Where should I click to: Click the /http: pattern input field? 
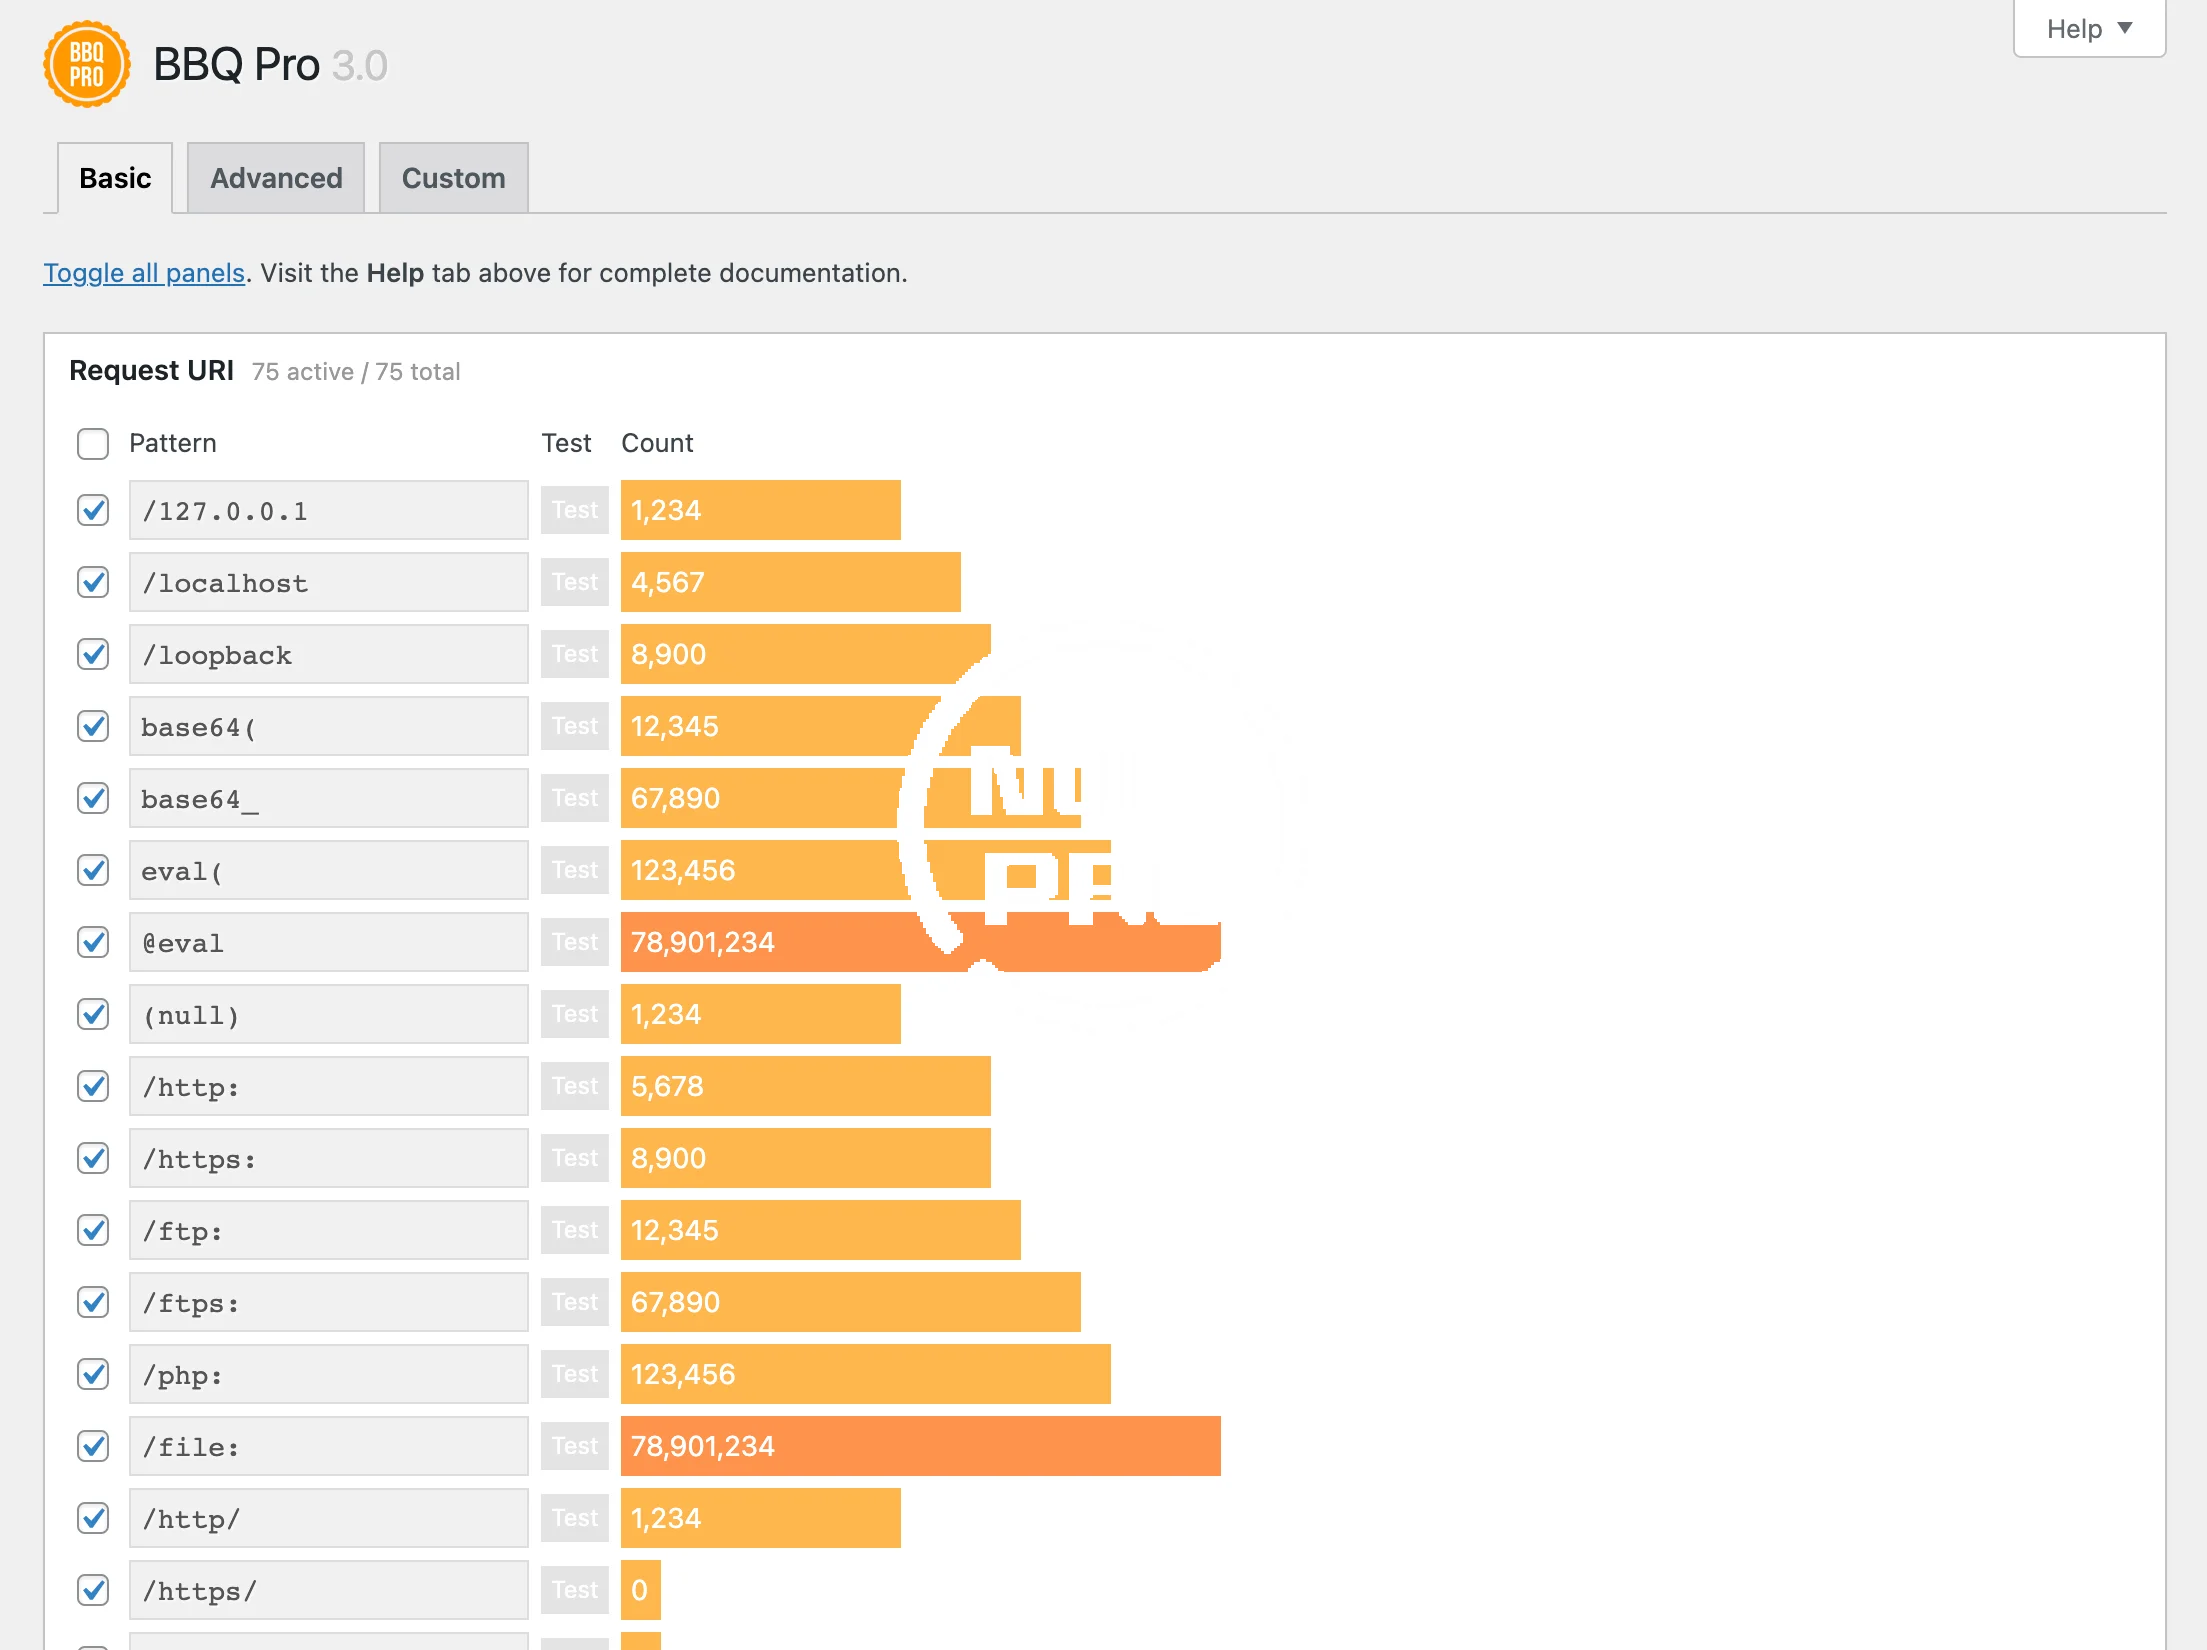tap(328, 1086)
